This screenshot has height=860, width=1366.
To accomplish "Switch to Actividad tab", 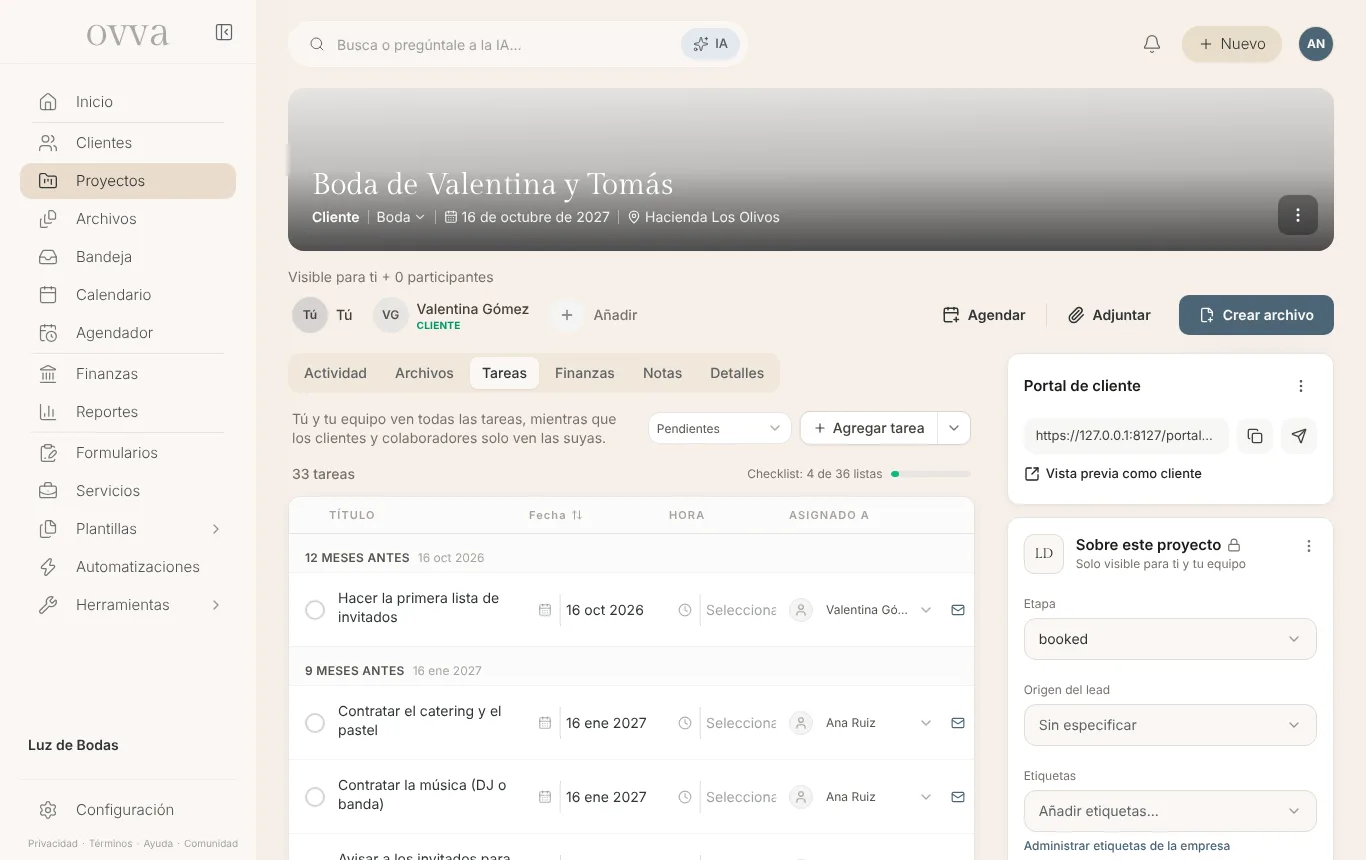I will tap(335, 373).
